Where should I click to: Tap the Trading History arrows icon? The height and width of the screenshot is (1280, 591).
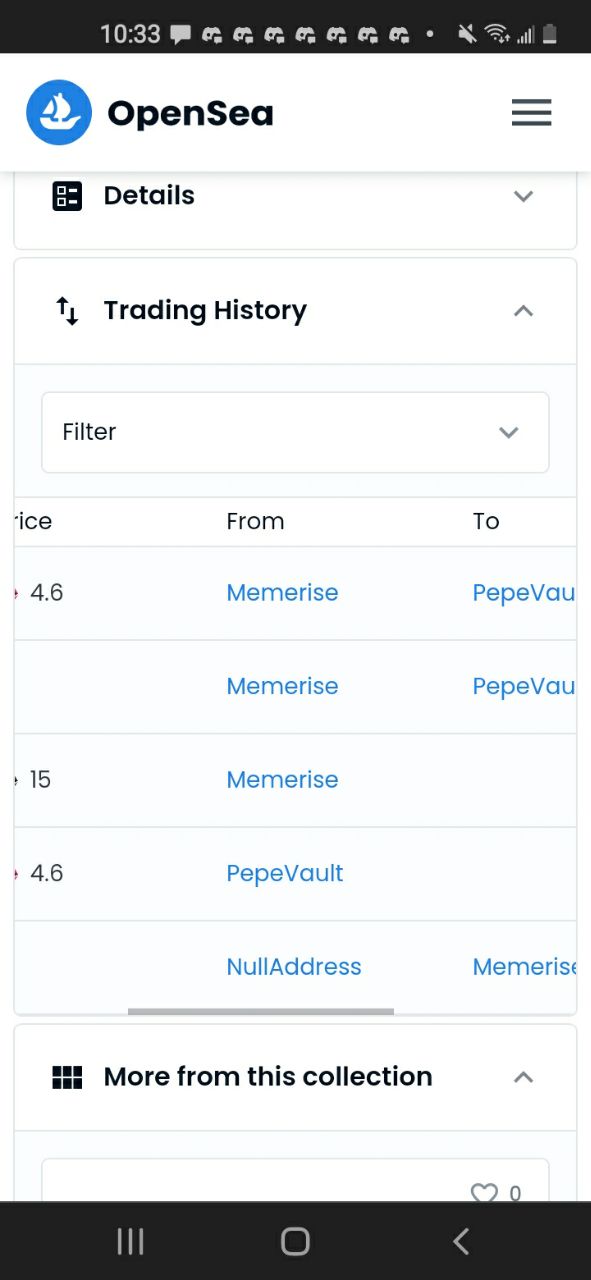click(67, 311)
